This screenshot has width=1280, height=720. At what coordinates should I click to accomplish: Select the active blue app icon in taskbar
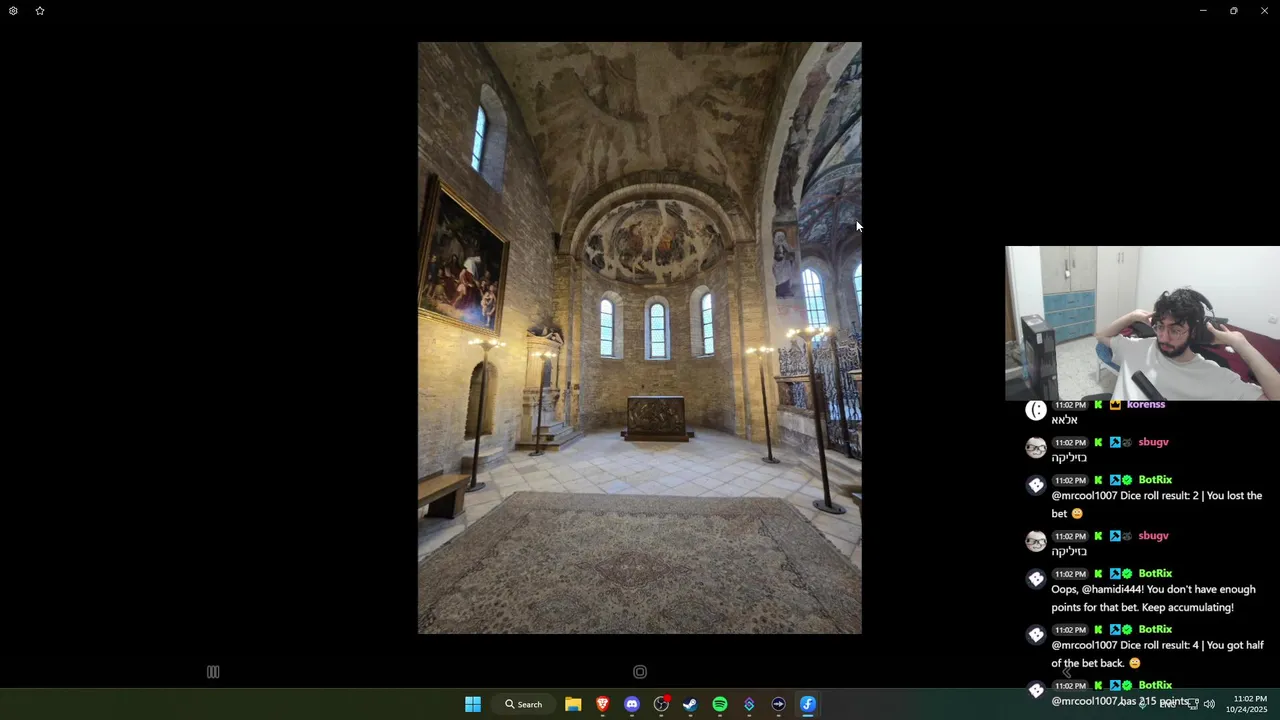tap(808, 704)
